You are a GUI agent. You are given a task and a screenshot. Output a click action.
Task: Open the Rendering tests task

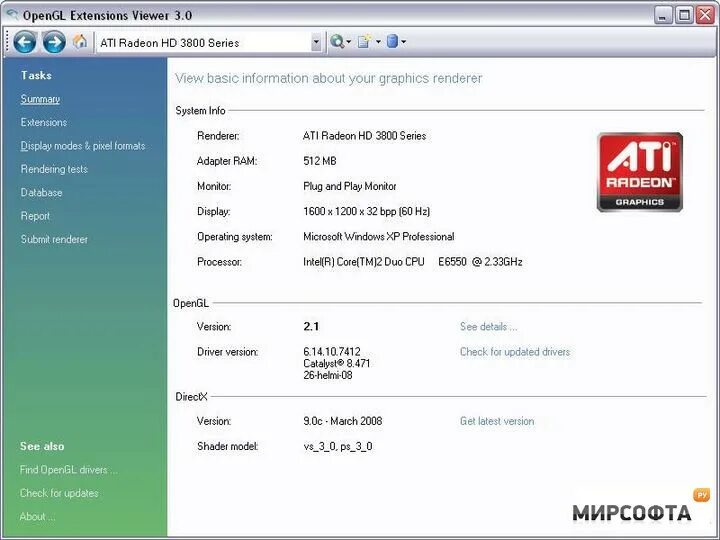[x=54, y=169]
